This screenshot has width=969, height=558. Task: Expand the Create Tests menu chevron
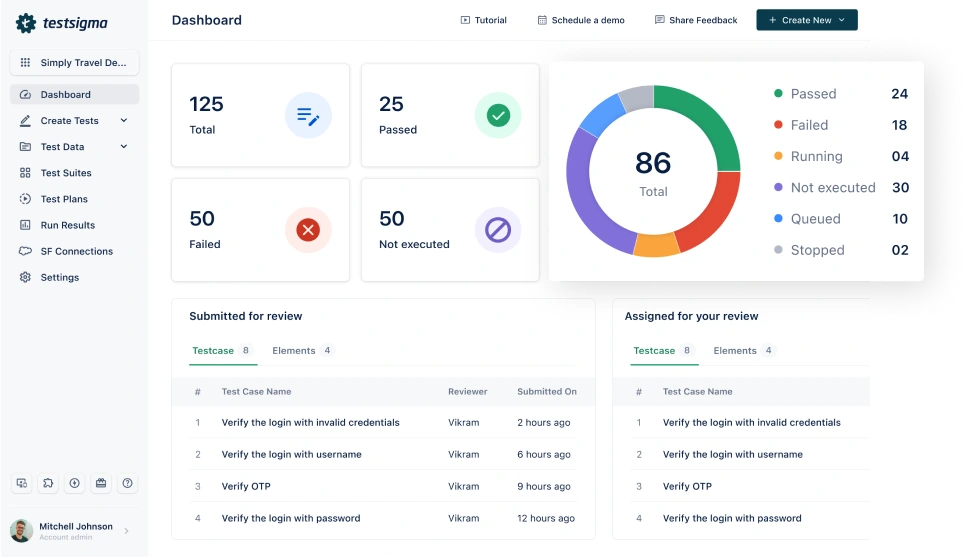coord(124,121)
